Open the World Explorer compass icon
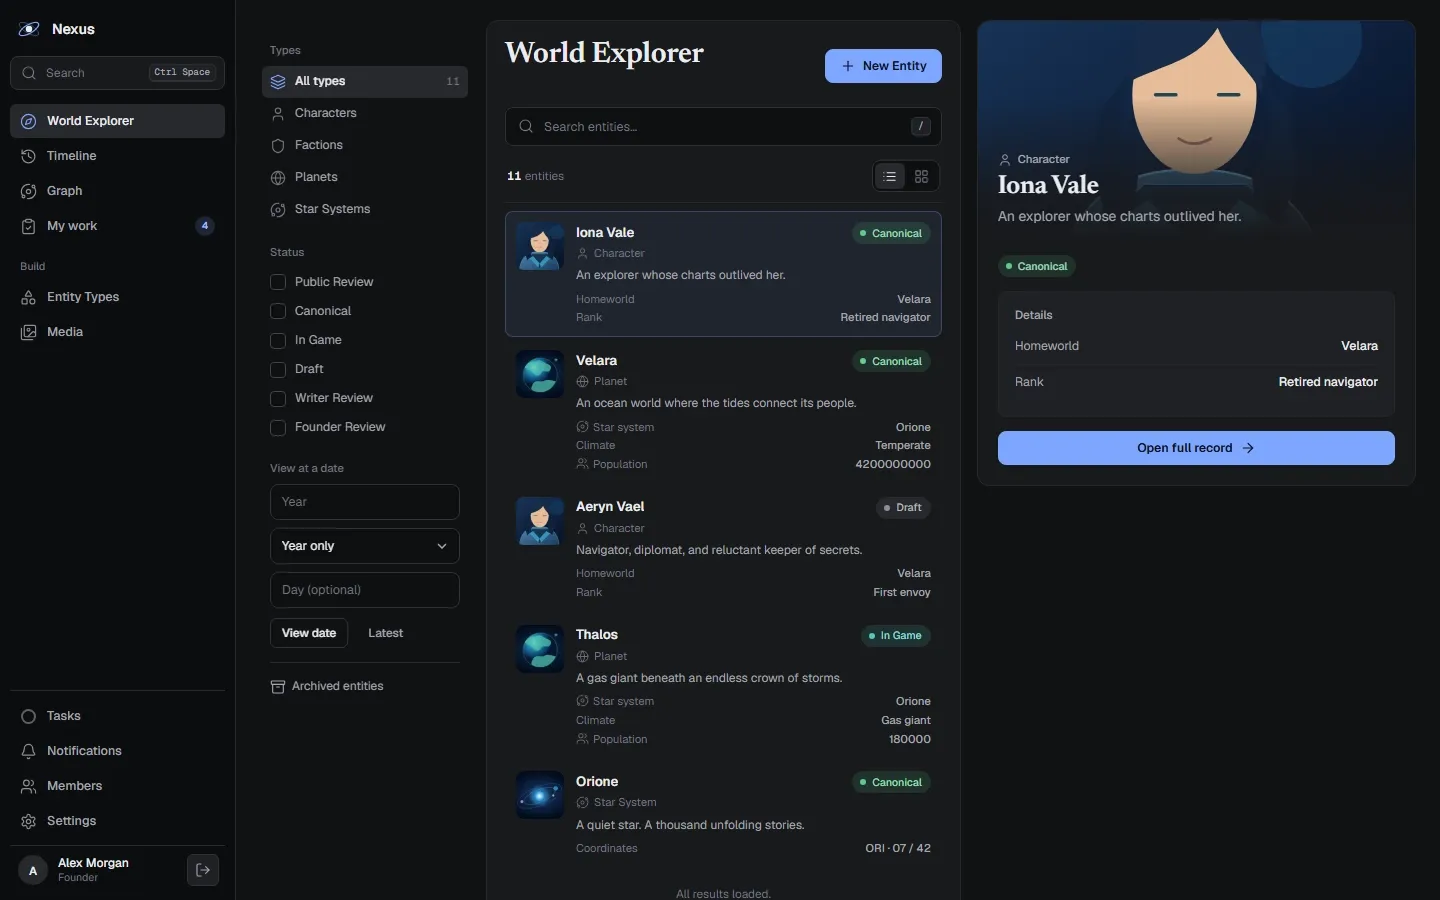Image resolution: width=1440 pixels, height=900 pixels. [28, 121]
